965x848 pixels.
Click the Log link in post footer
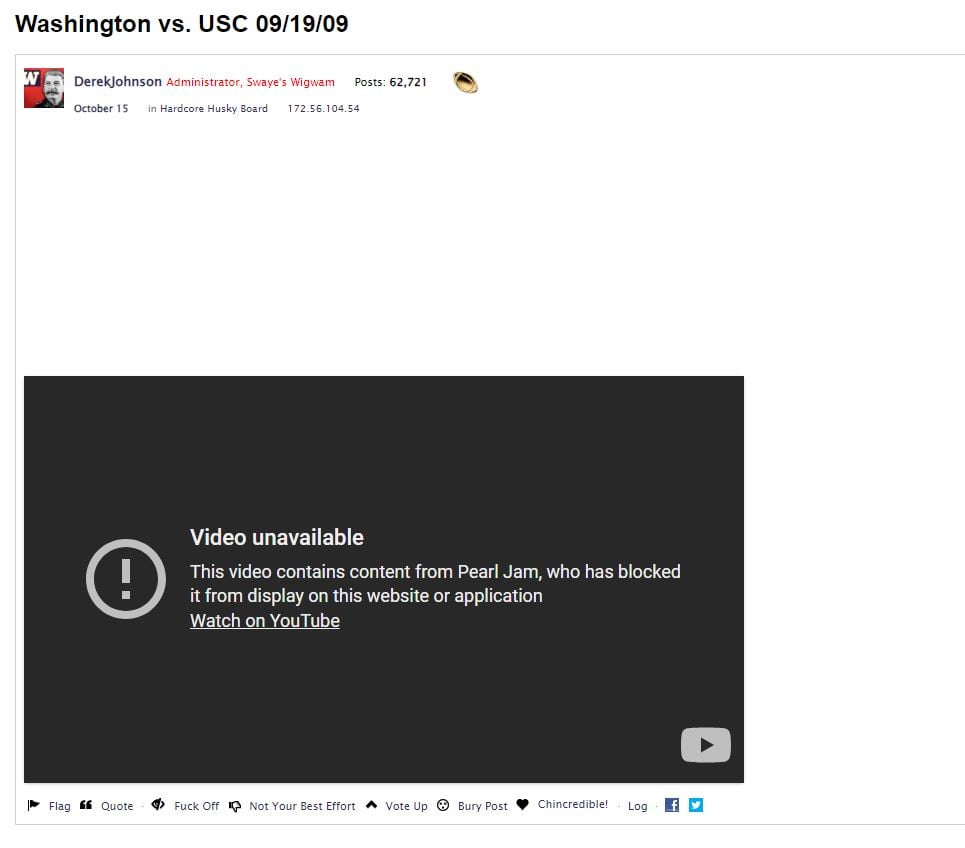(x=638, y=806)
